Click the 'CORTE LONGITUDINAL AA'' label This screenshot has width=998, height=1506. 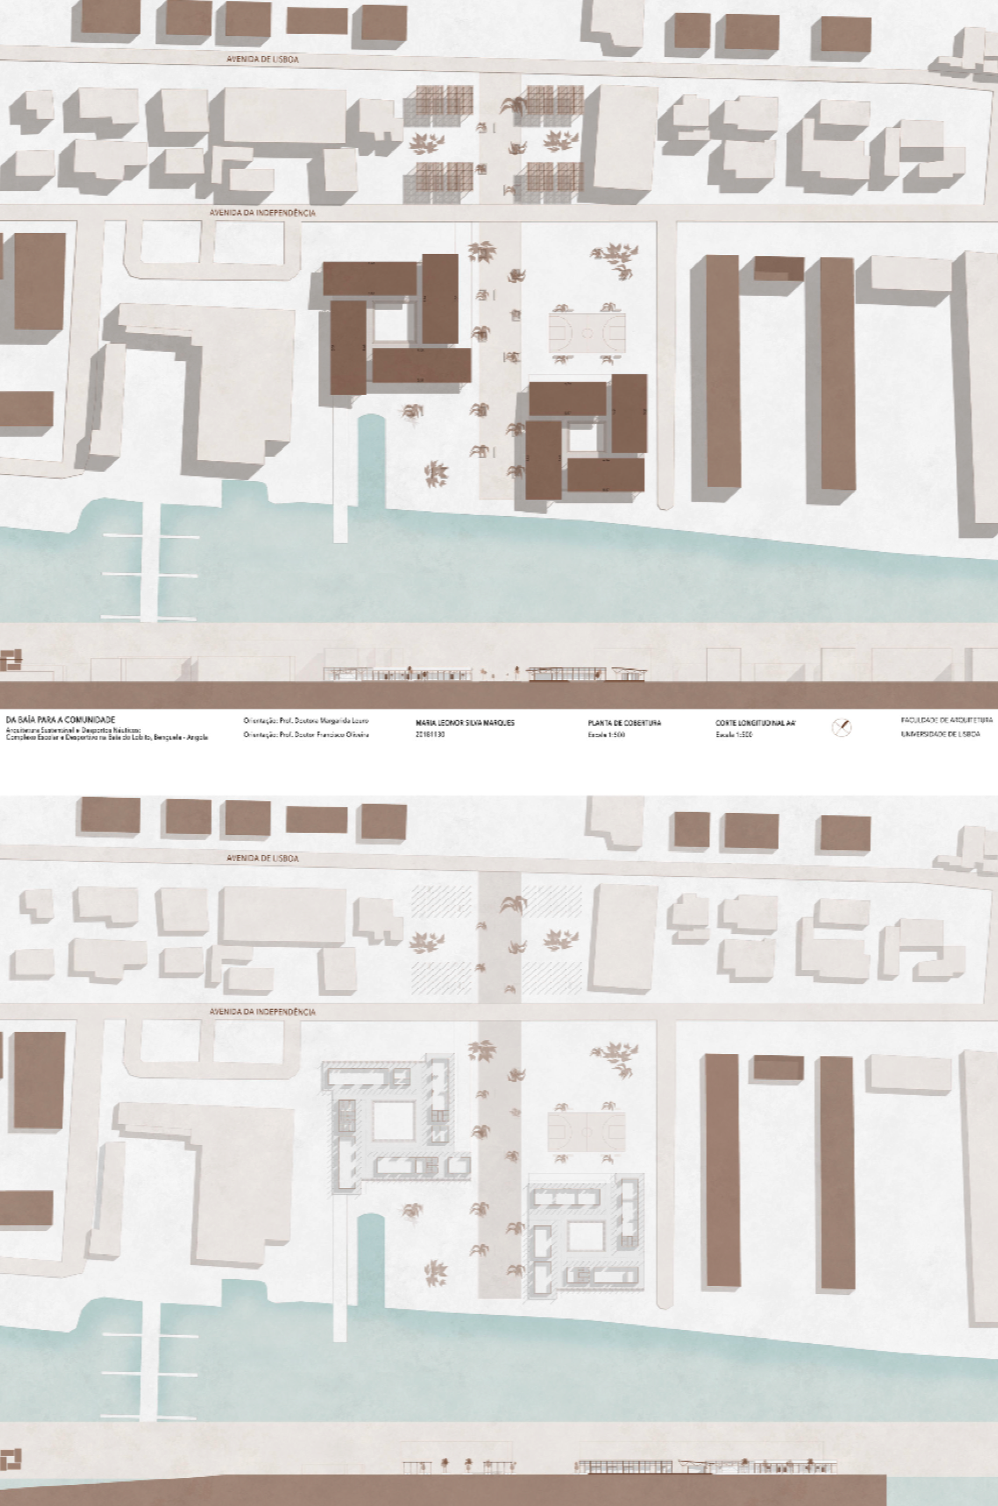click(x=755, y=722)
